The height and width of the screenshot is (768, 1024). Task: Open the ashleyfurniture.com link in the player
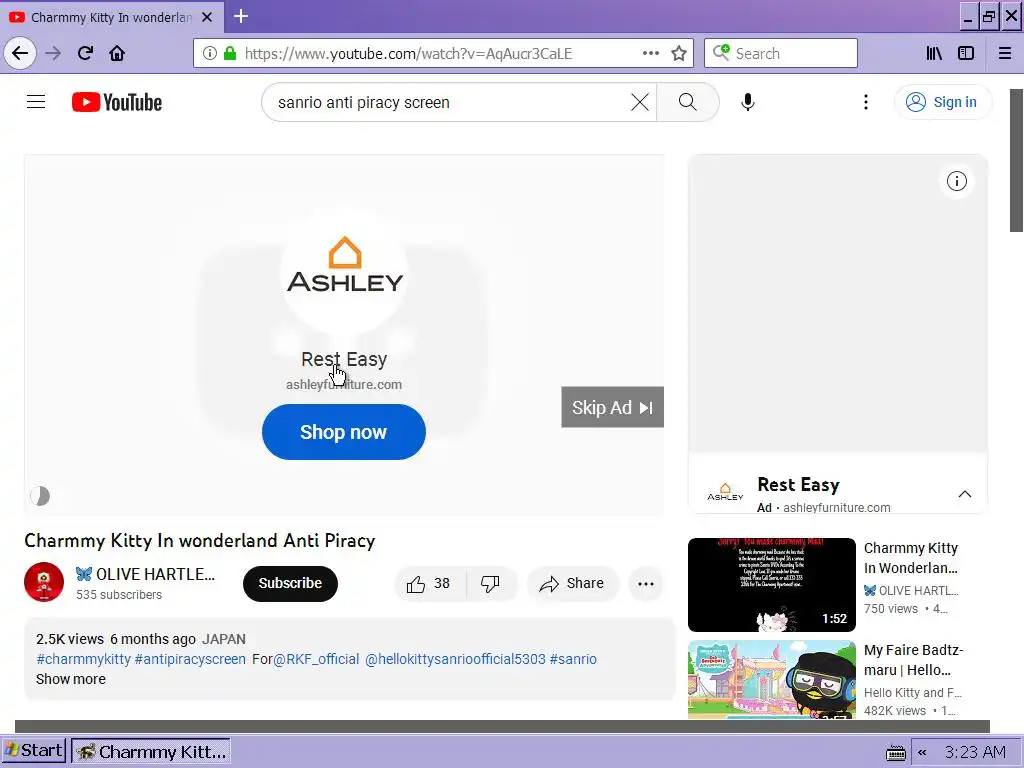click(x=344, y=385)
